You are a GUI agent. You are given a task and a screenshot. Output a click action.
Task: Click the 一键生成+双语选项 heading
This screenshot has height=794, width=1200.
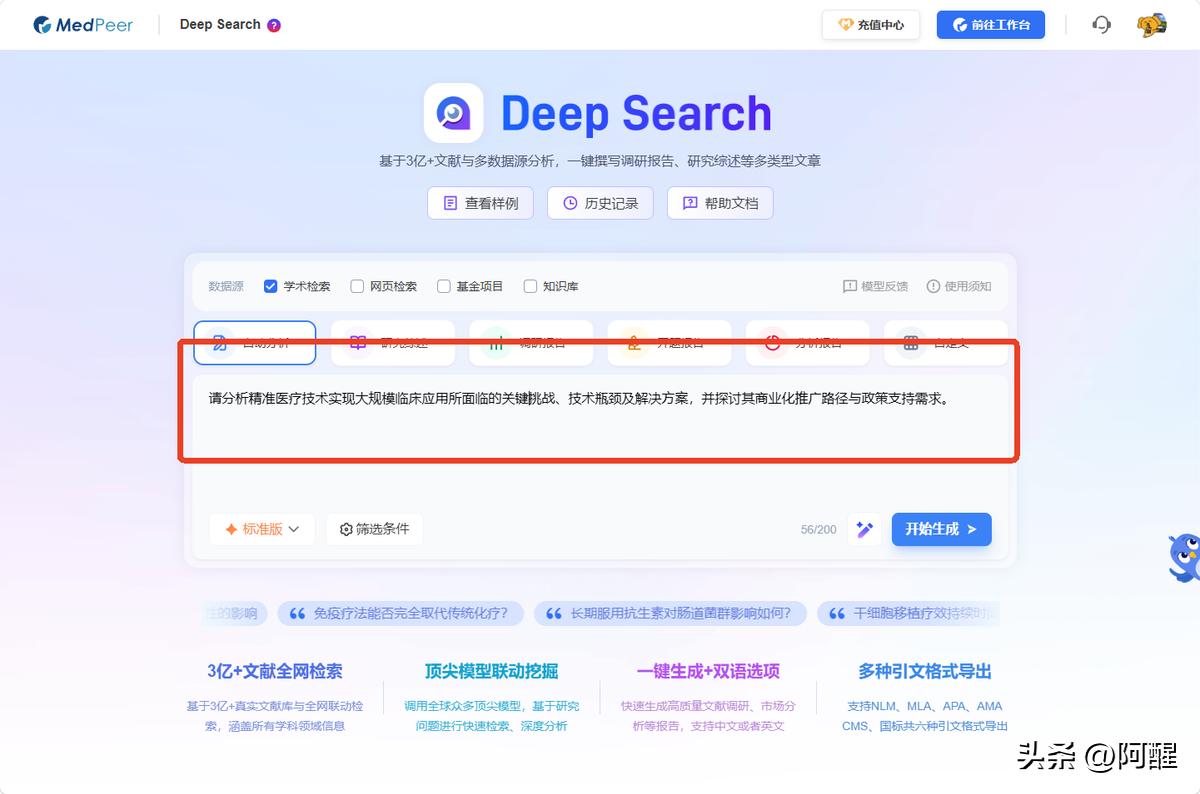[708, 671]
